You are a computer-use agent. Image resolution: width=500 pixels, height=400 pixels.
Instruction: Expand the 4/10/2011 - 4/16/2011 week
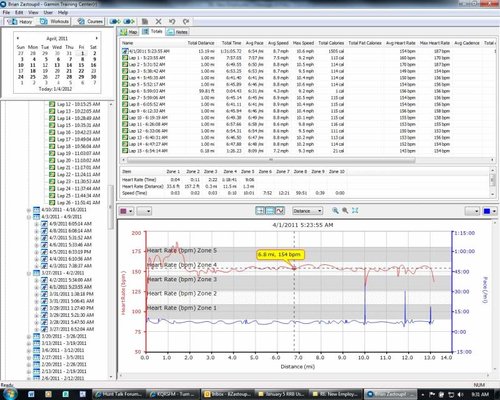[29, 210]
